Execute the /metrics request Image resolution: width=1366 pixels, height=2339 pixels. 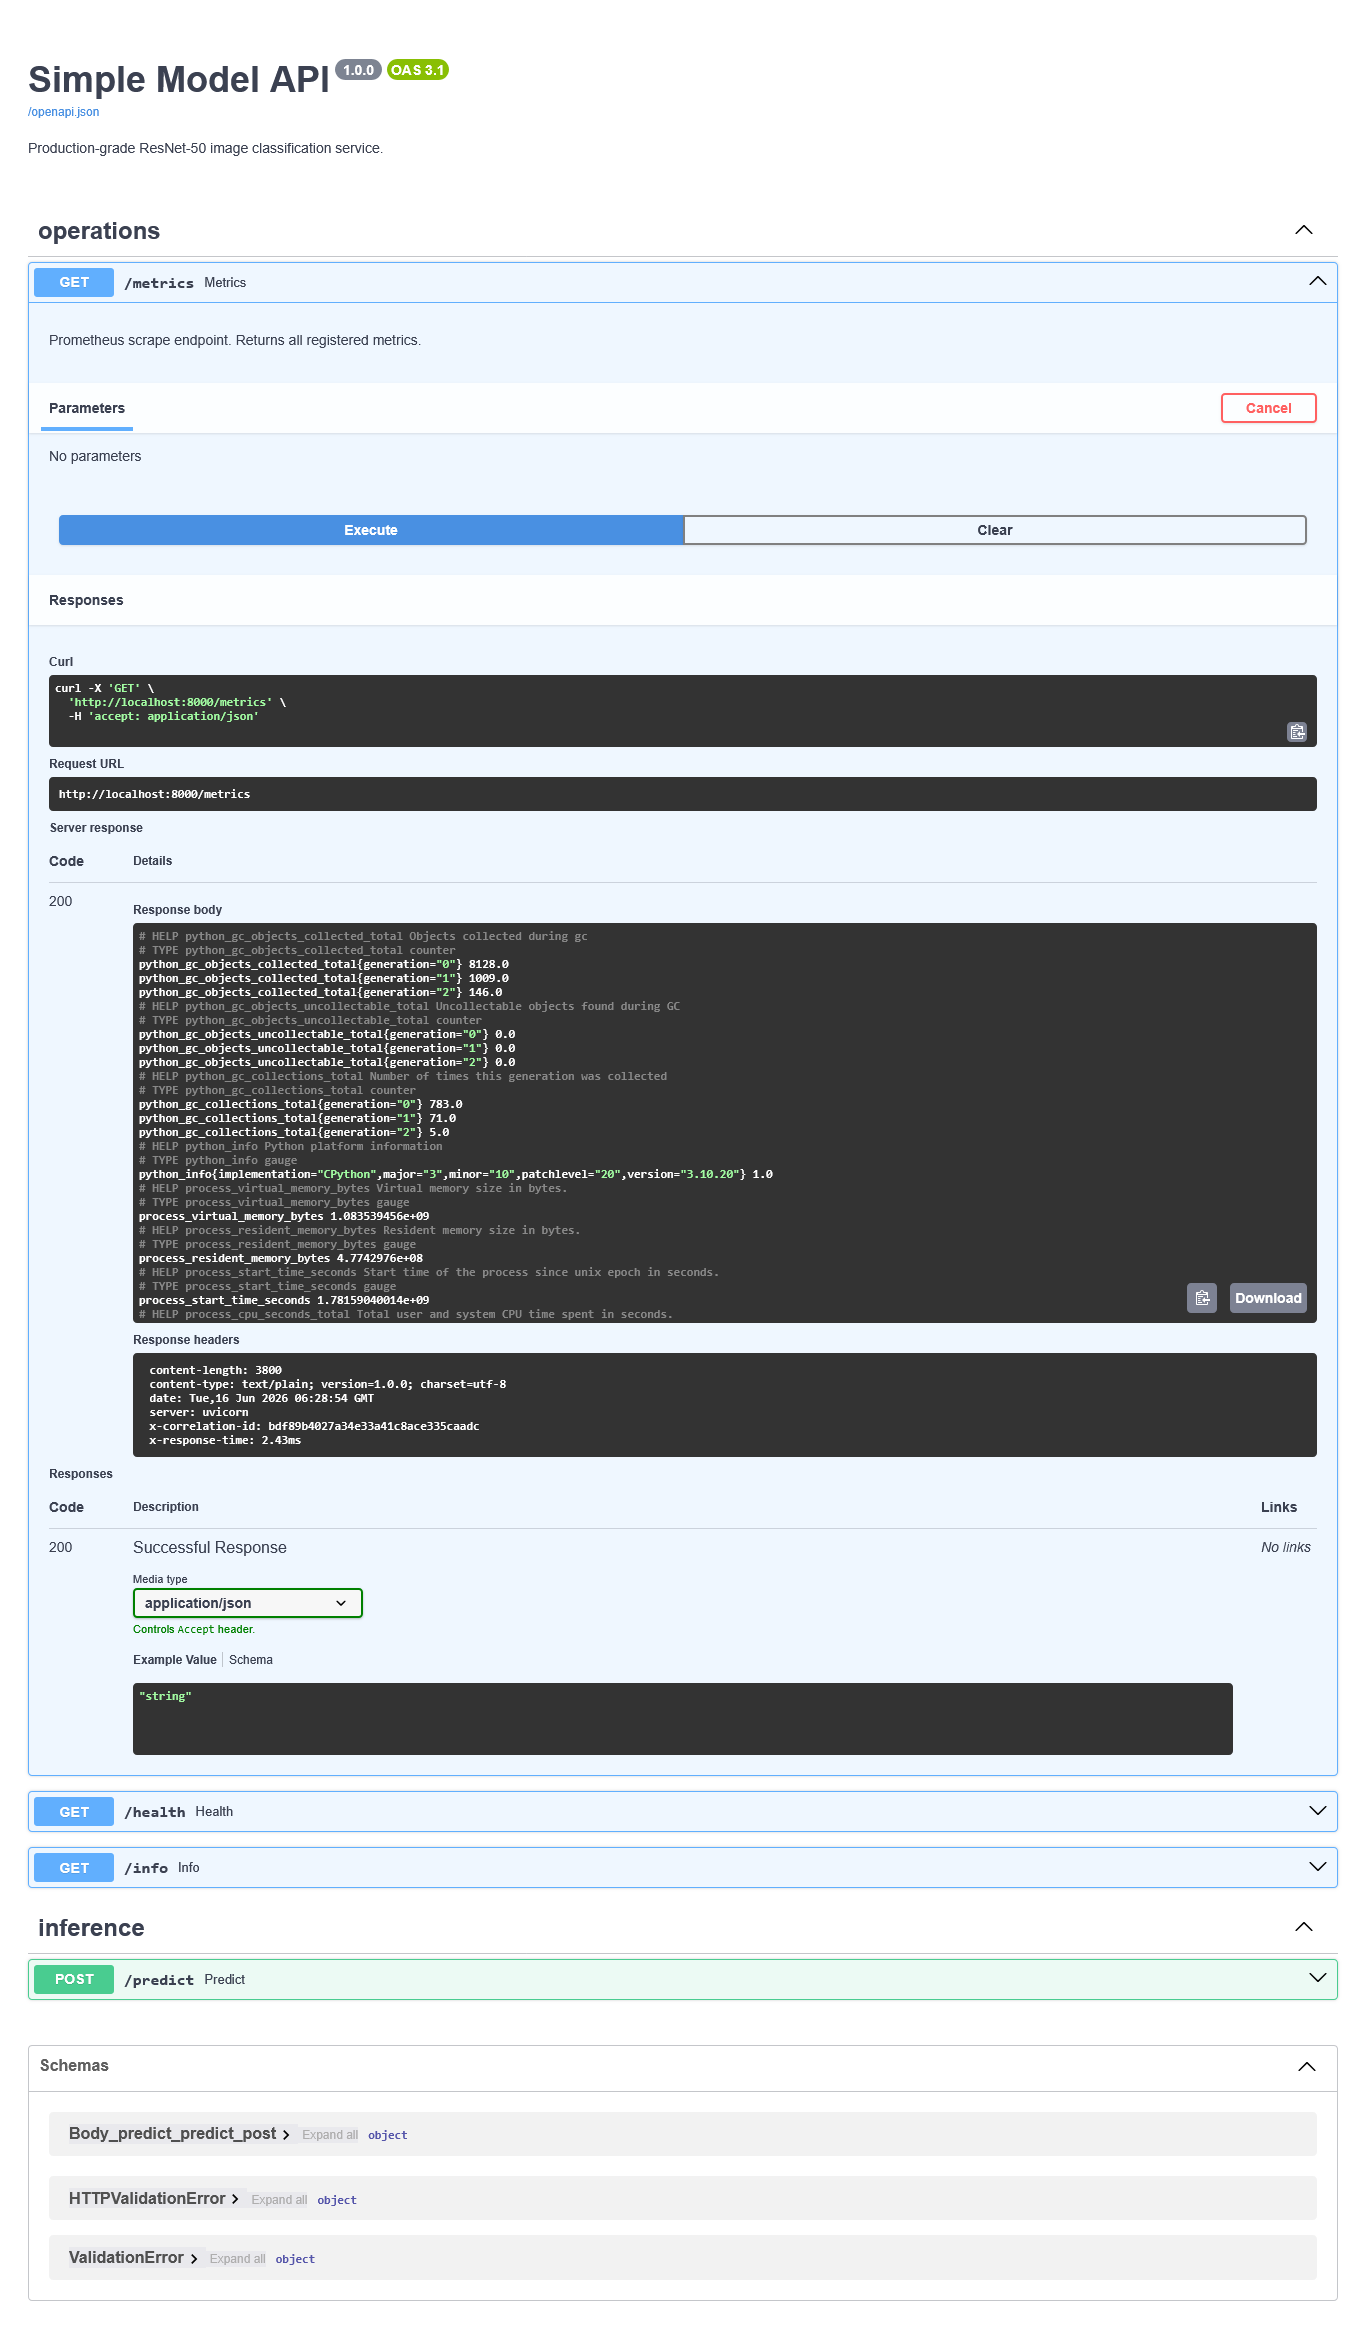point(371,530)
